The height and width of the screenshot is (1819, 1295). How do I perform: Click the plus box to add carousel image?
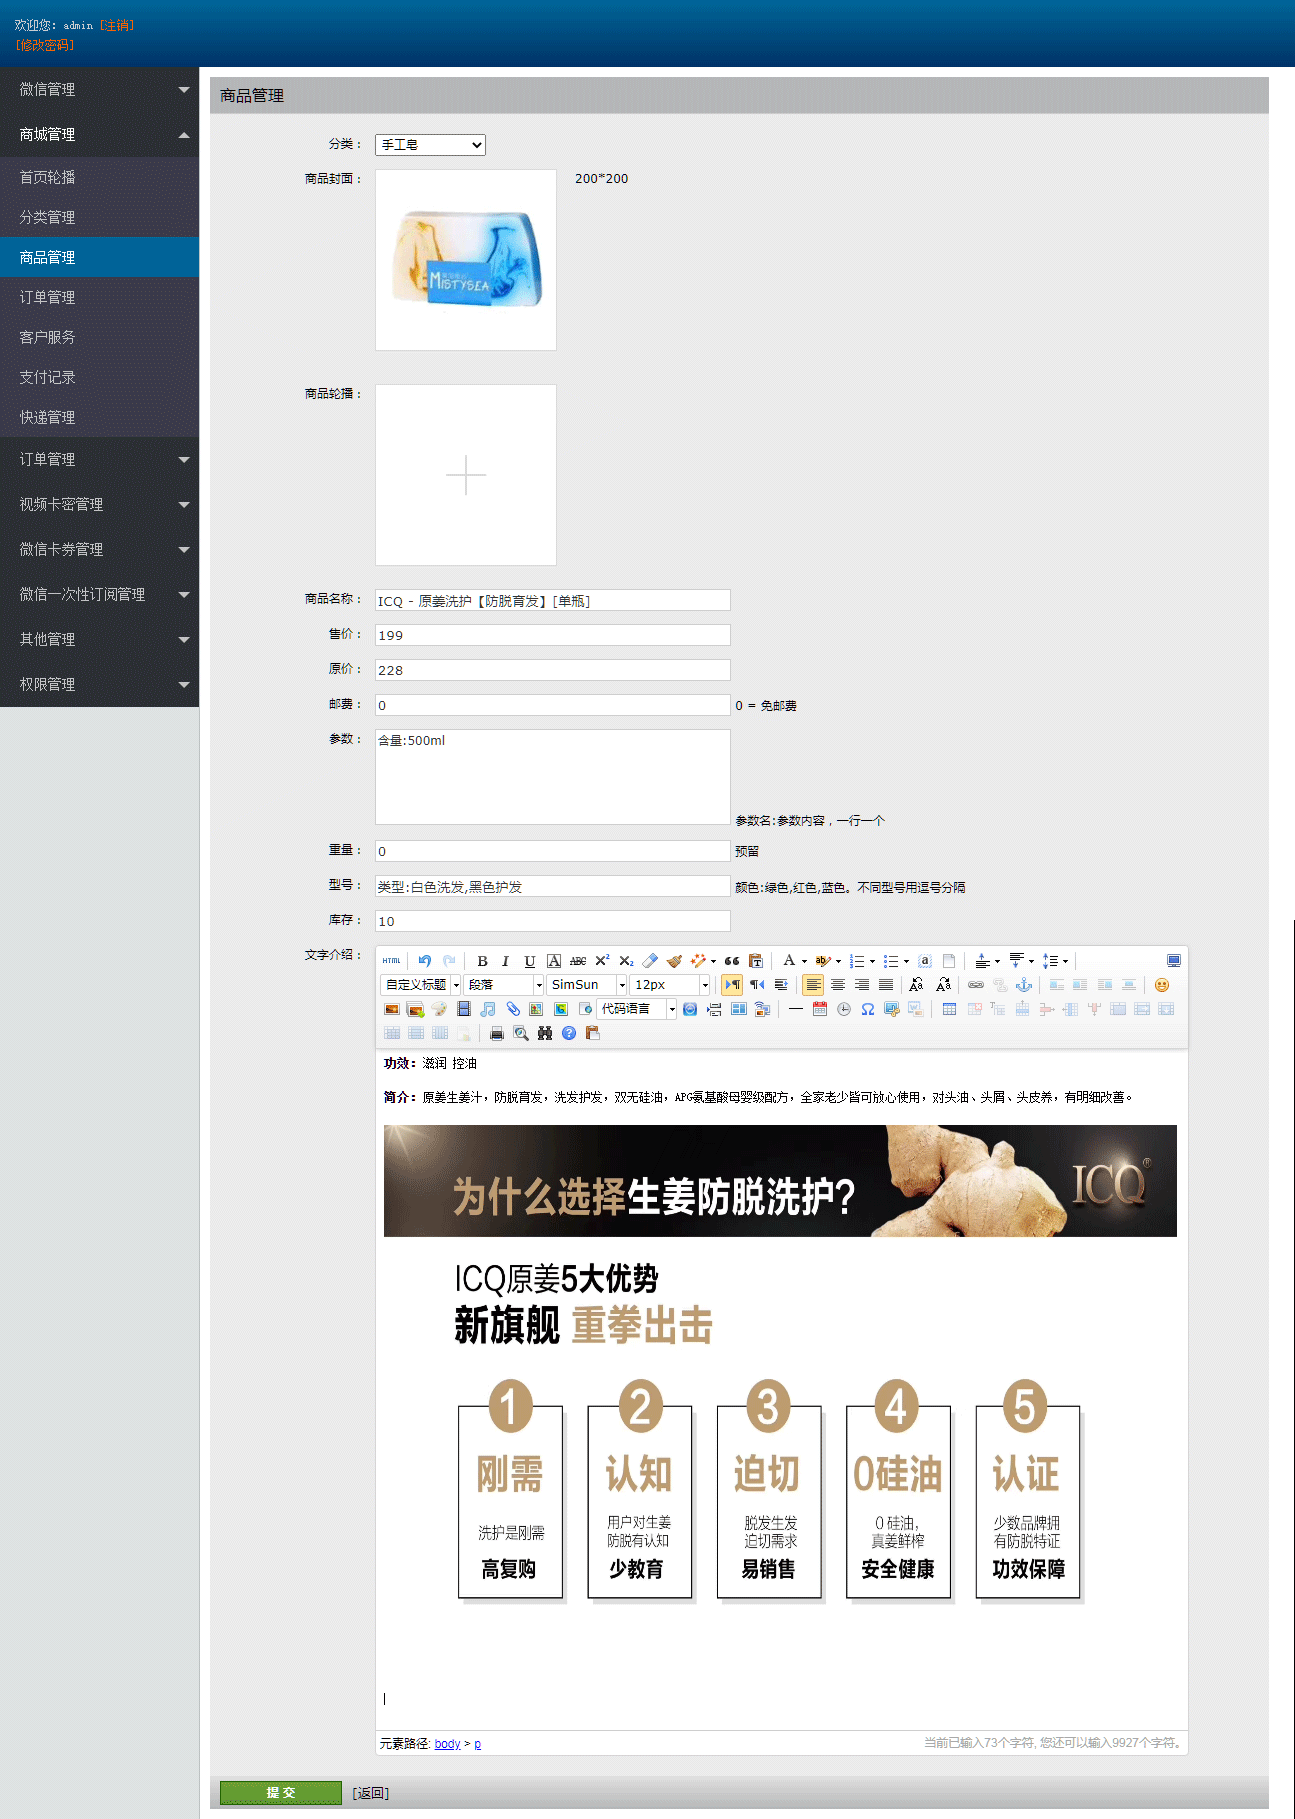click(466, 475)
